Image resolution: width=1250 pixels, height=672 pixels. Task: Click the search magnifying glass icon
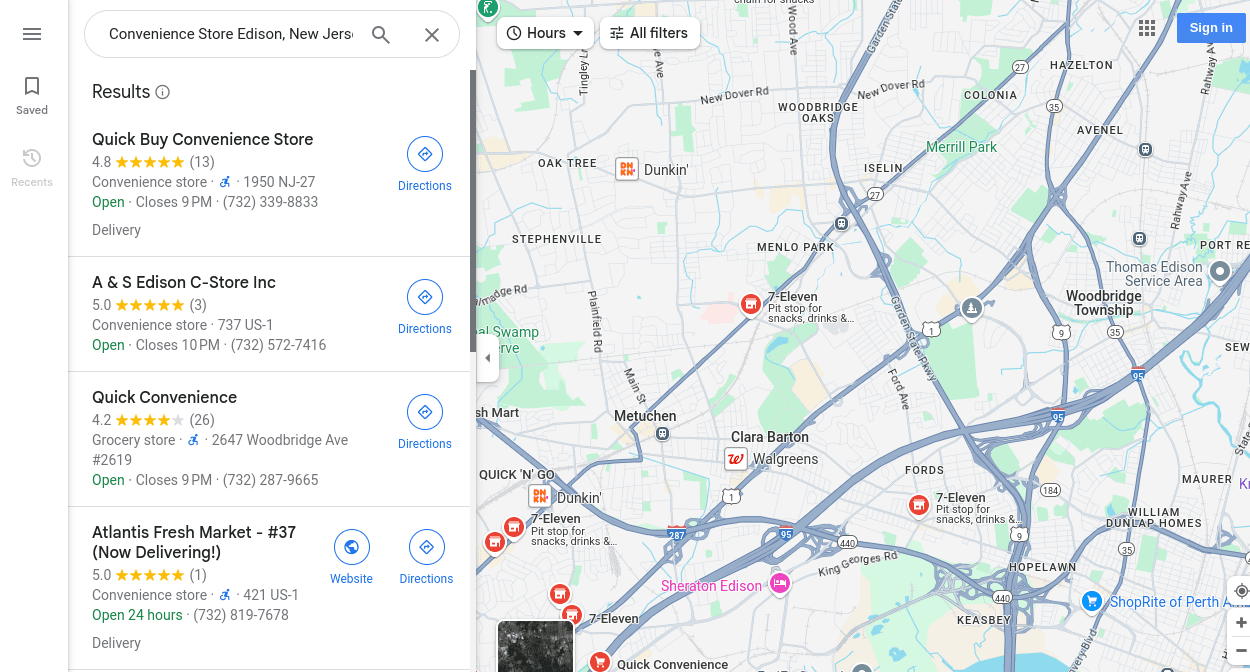click(x=380, y=34)
